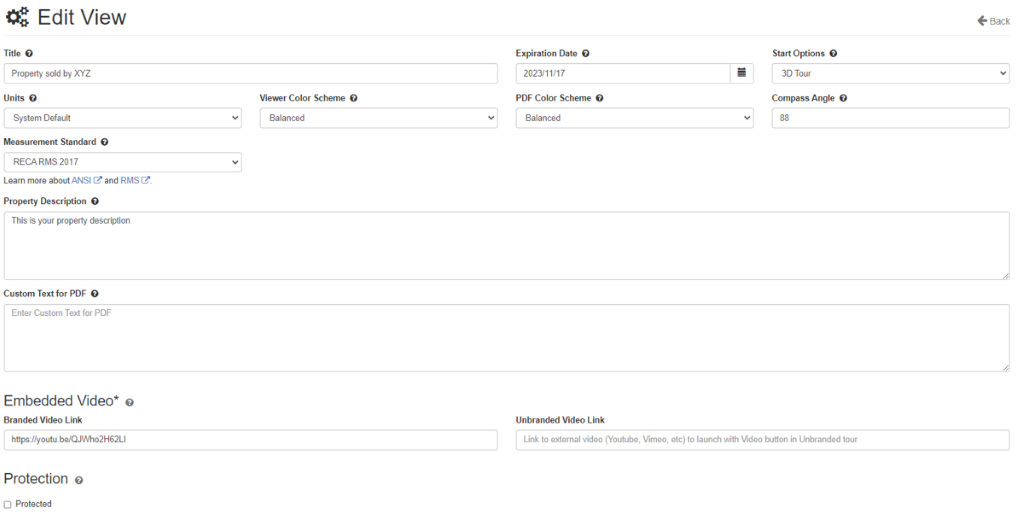Click the help icon next to Protection
This screenshot has width=1024, height=515.
[x=79, y=481]
